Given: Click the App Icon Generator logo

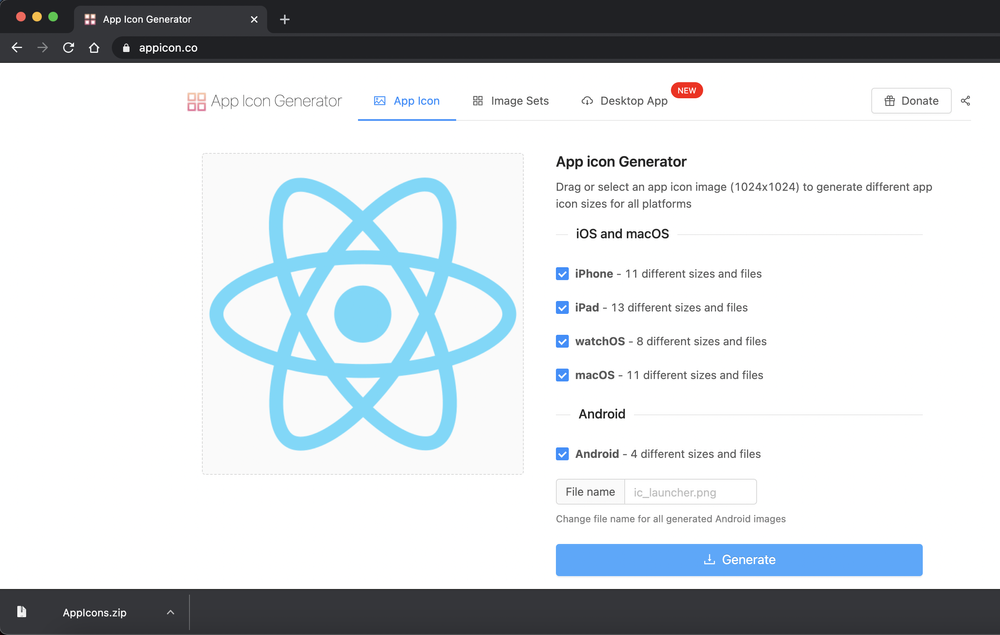Looking at the screenshot, I should click(264, 101).
